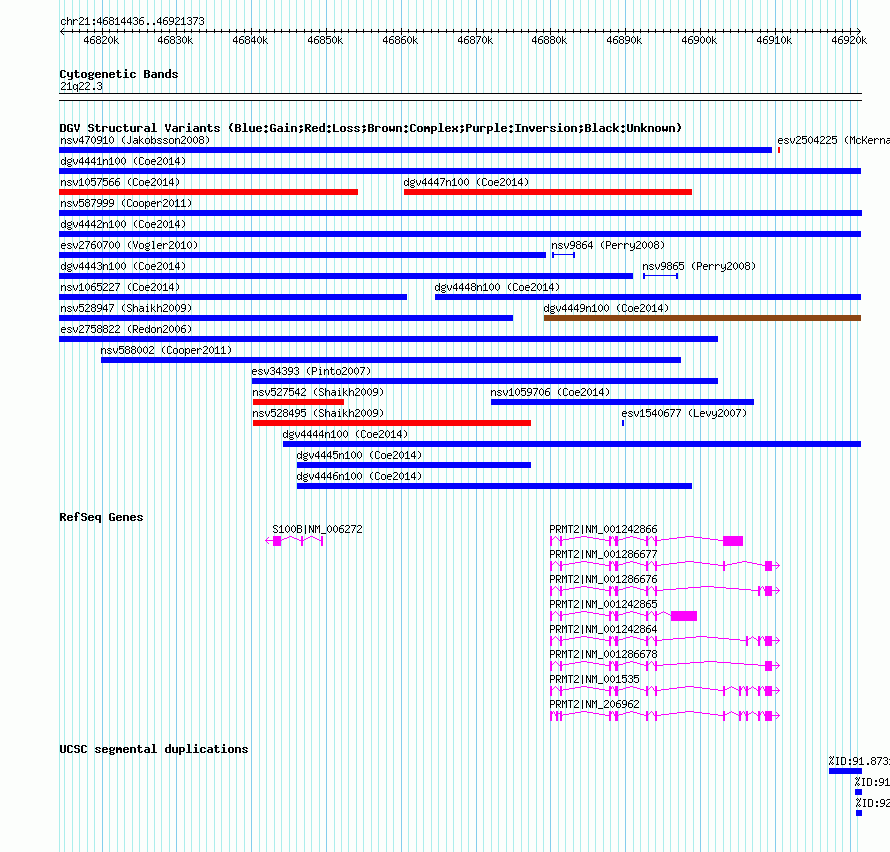Screen dimensions: 890x852
Task: Click the 21q22.3 band label
Action: 81,86
